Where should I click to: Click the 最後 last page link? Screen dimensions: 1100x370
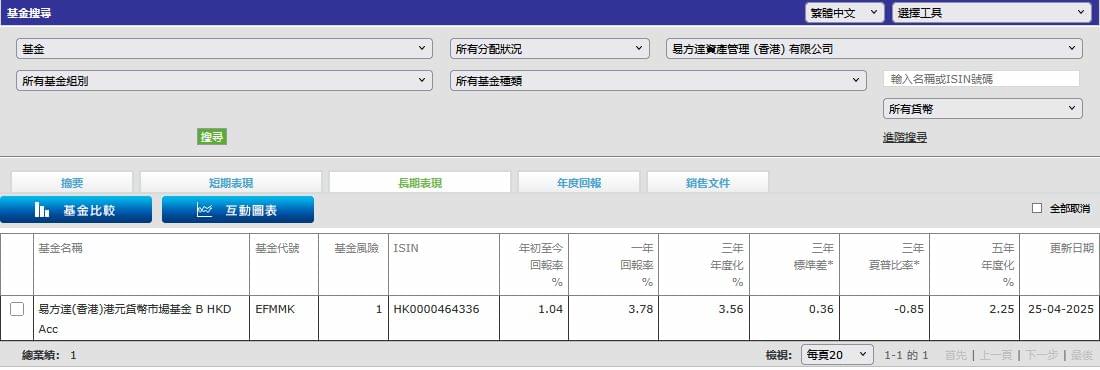pos(1082,355)
